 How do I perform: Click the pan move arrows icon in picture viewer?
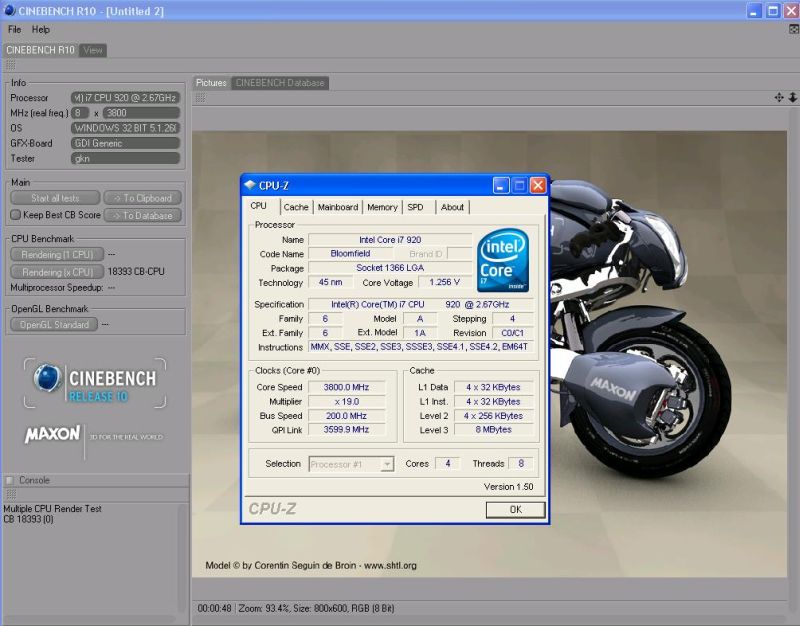779,97
